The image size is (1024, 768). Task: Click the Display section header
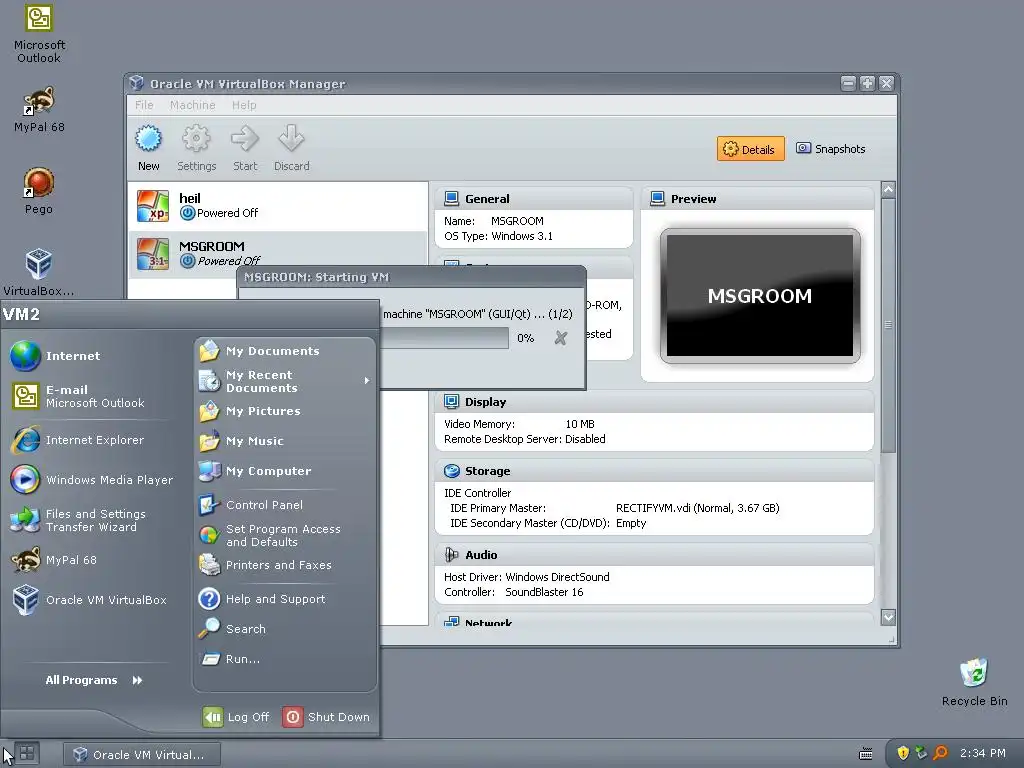pyautogui.click(x=654, y=402)
